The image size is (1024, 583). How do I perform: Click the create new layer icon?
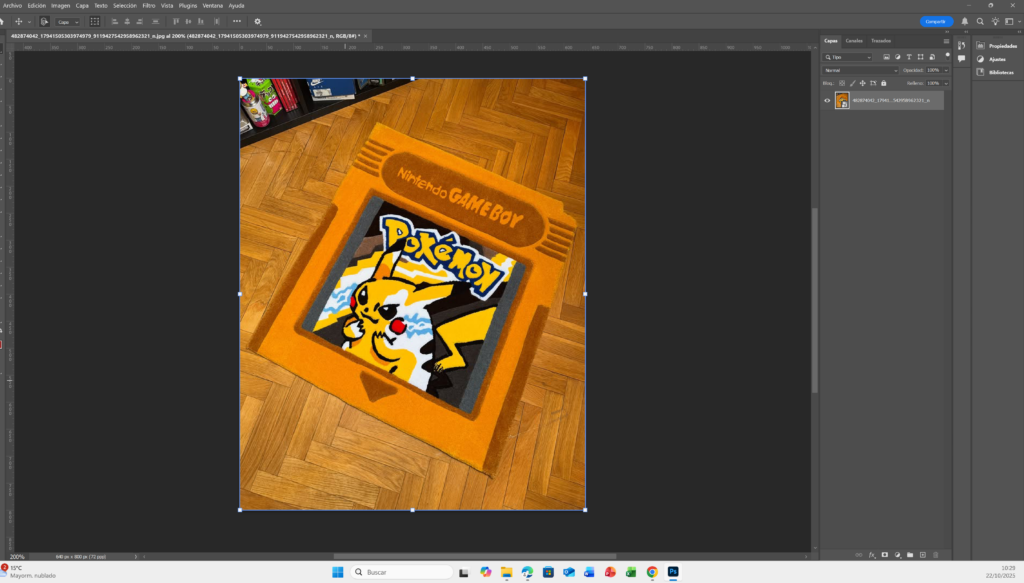(922, 554)
